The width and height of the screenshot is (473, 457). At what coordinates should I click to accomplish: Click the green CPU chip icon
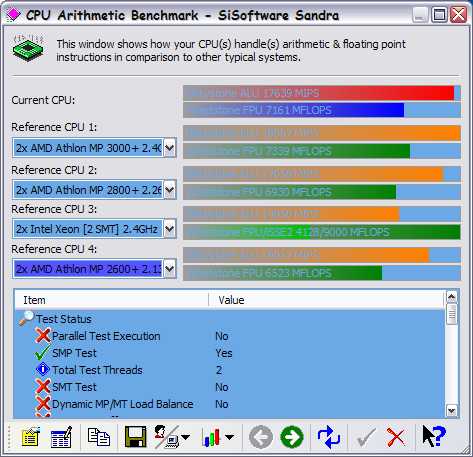point(28,48)
